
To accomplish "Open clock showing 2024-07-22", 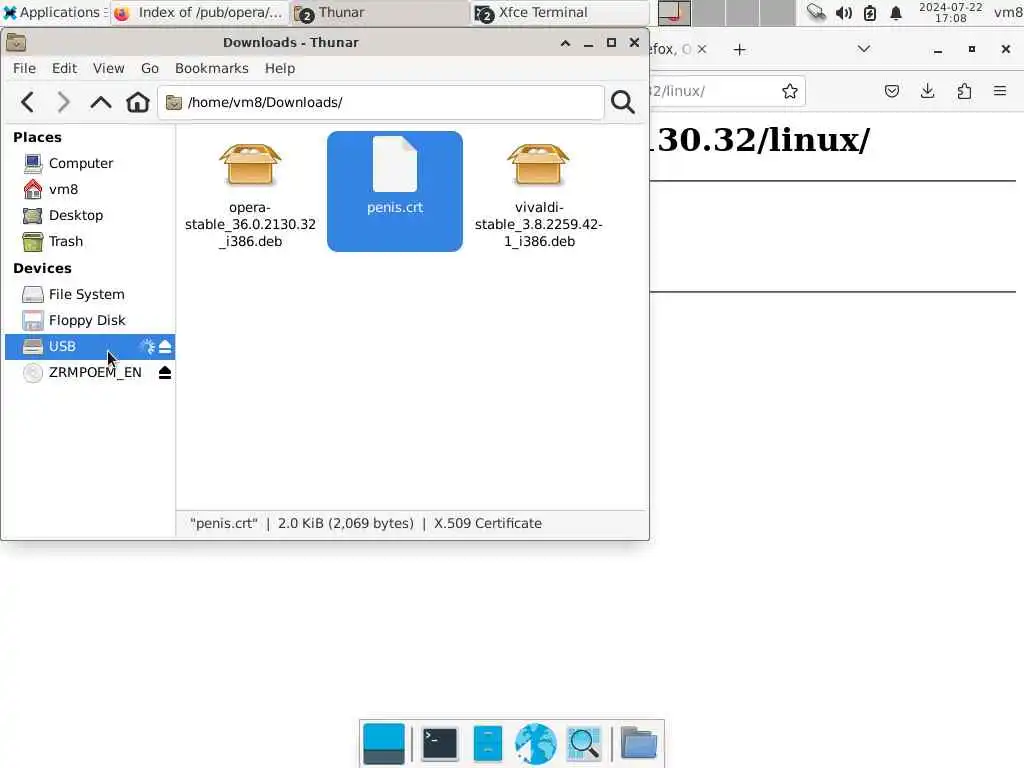I will click(x=950, y=12).
